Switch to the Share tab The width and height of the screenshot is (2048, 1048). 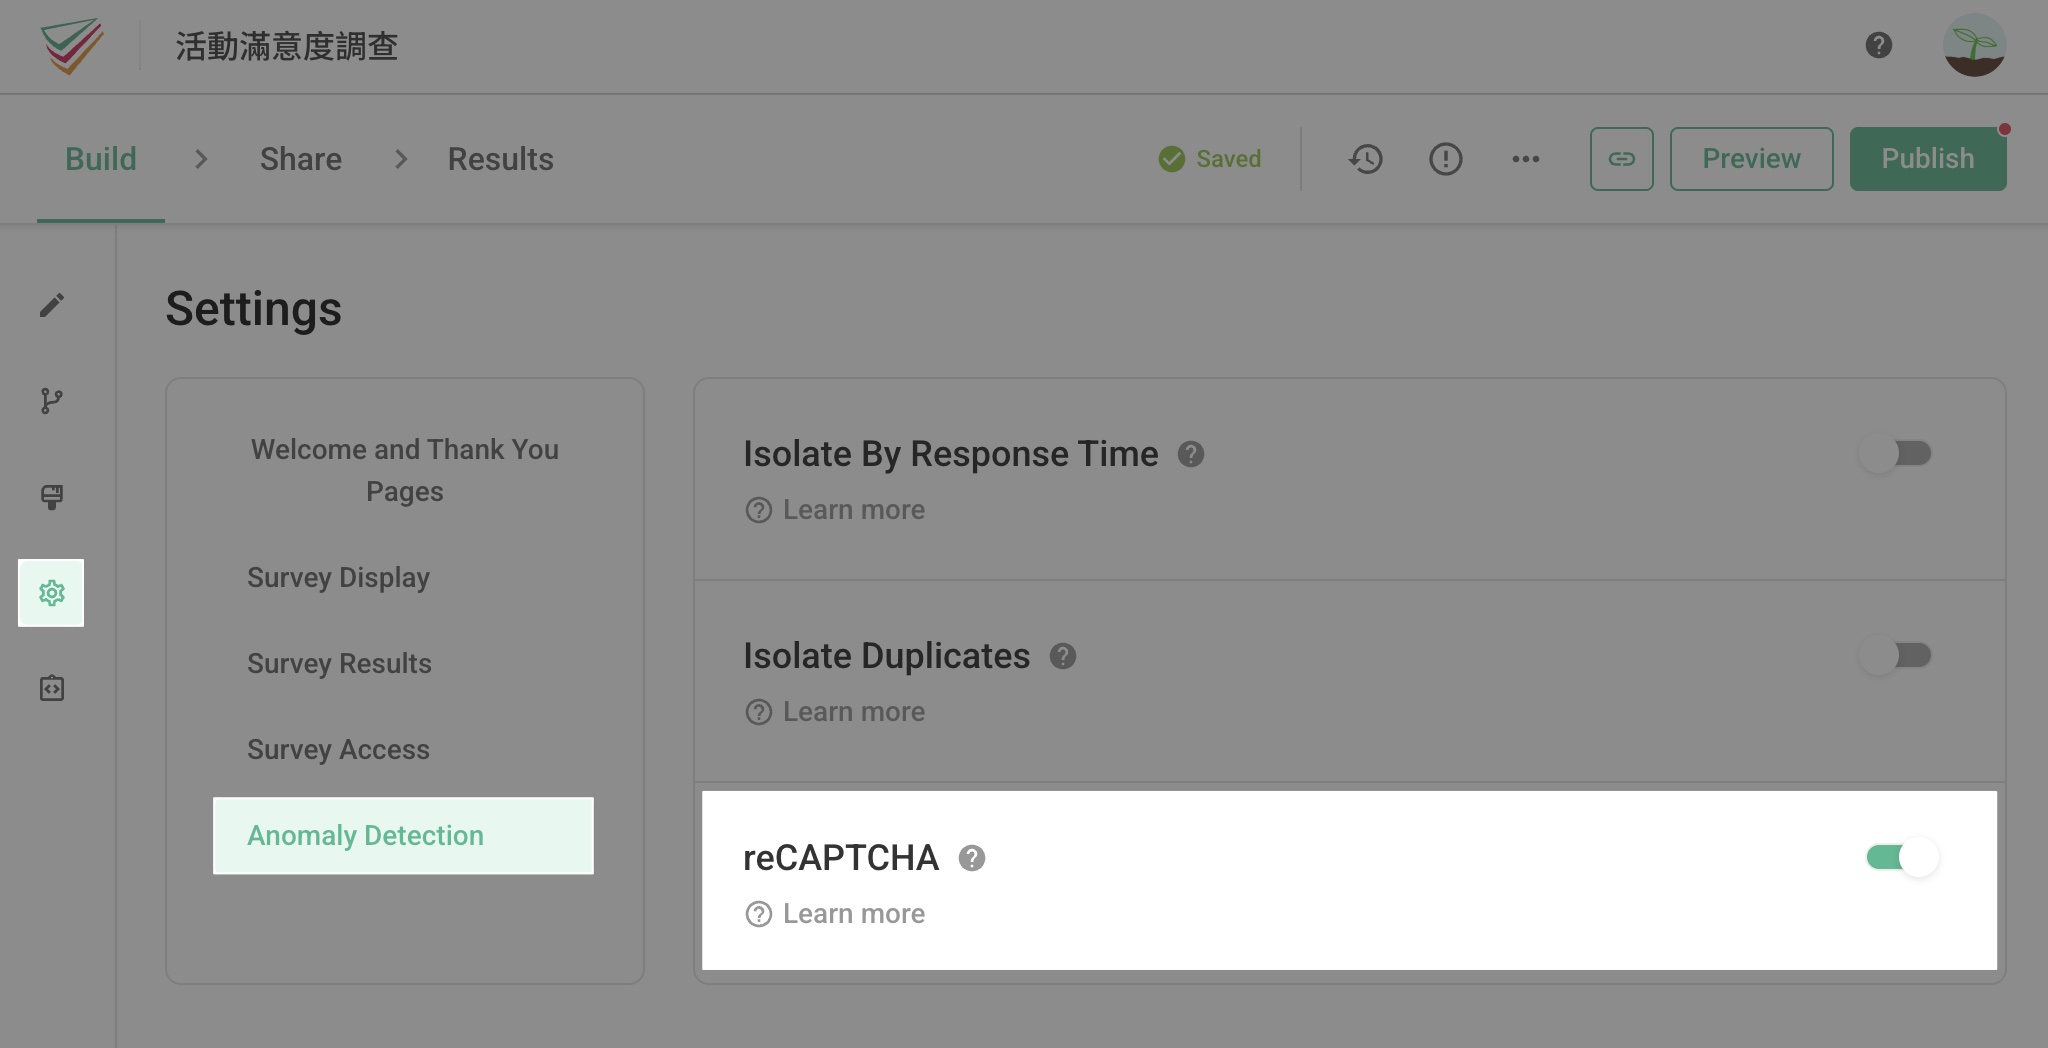300,159
